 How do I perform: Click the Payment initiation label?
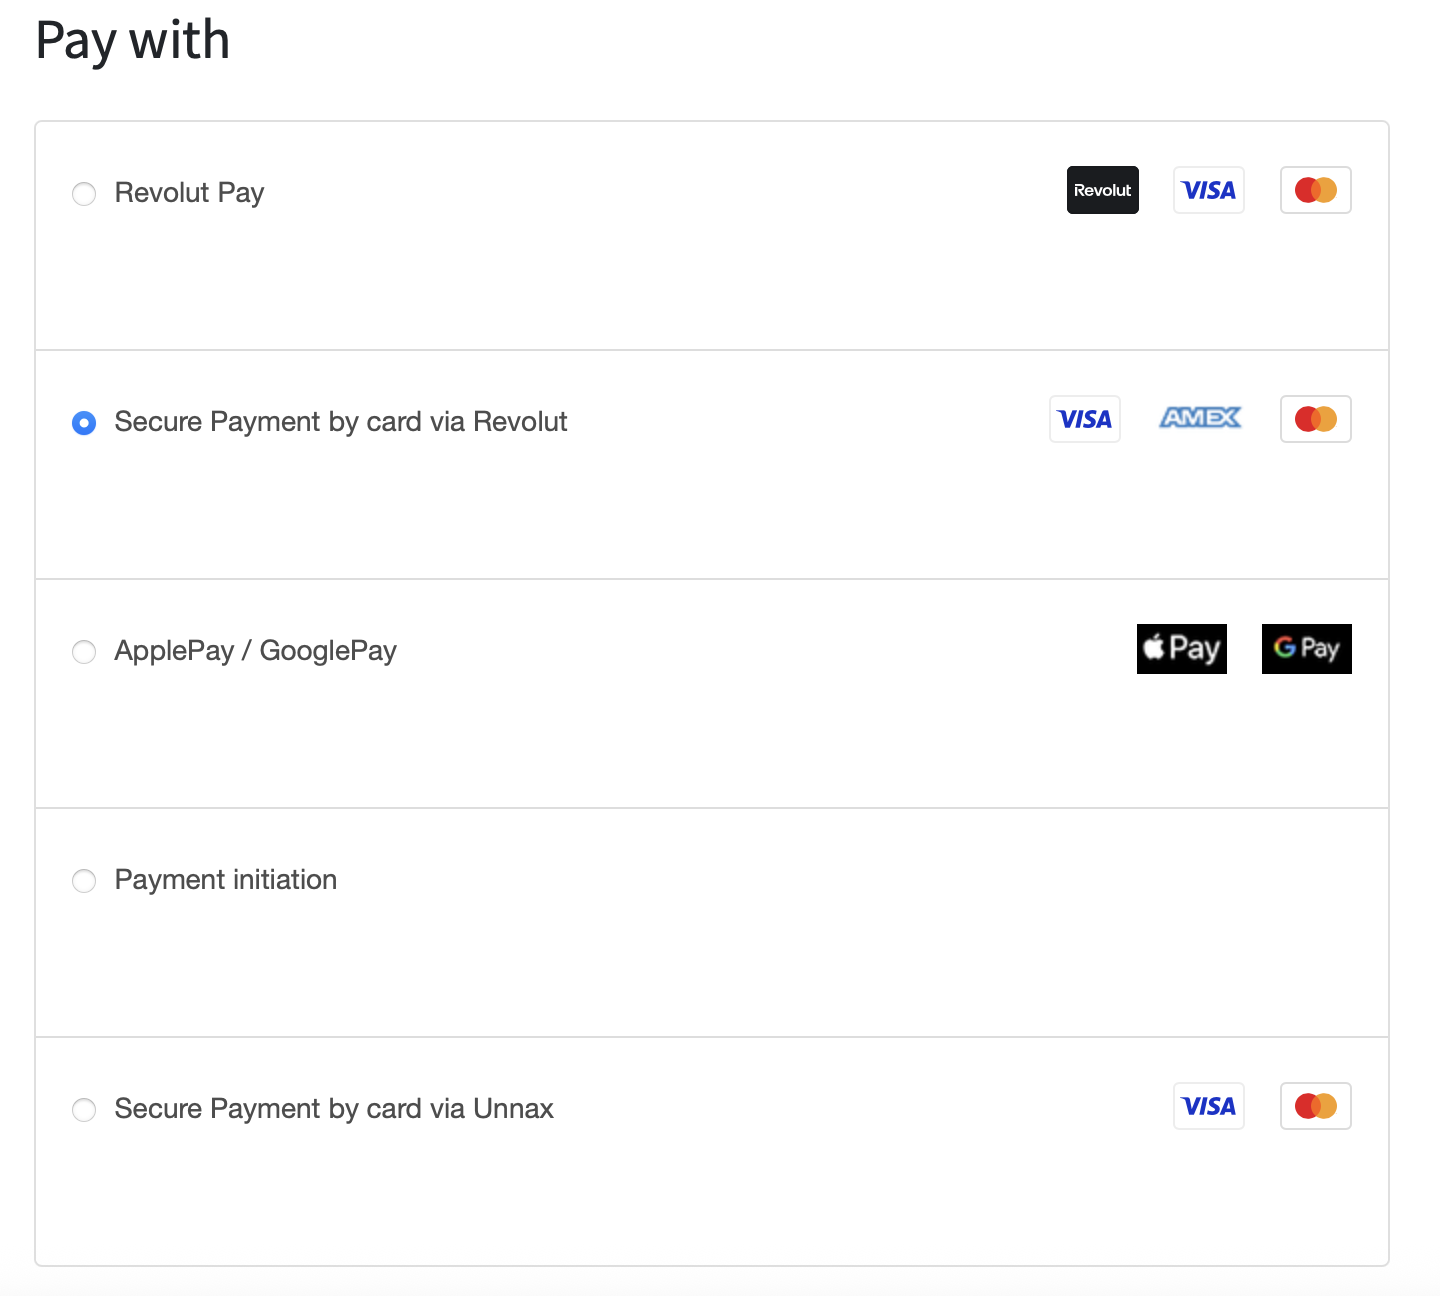pos(225,880)
